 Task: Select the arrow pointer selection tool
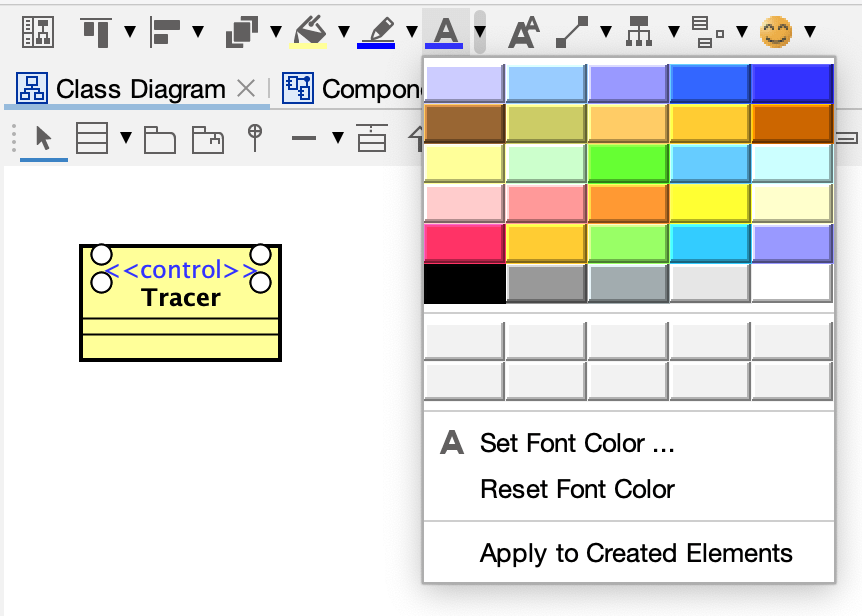(43, 138)
